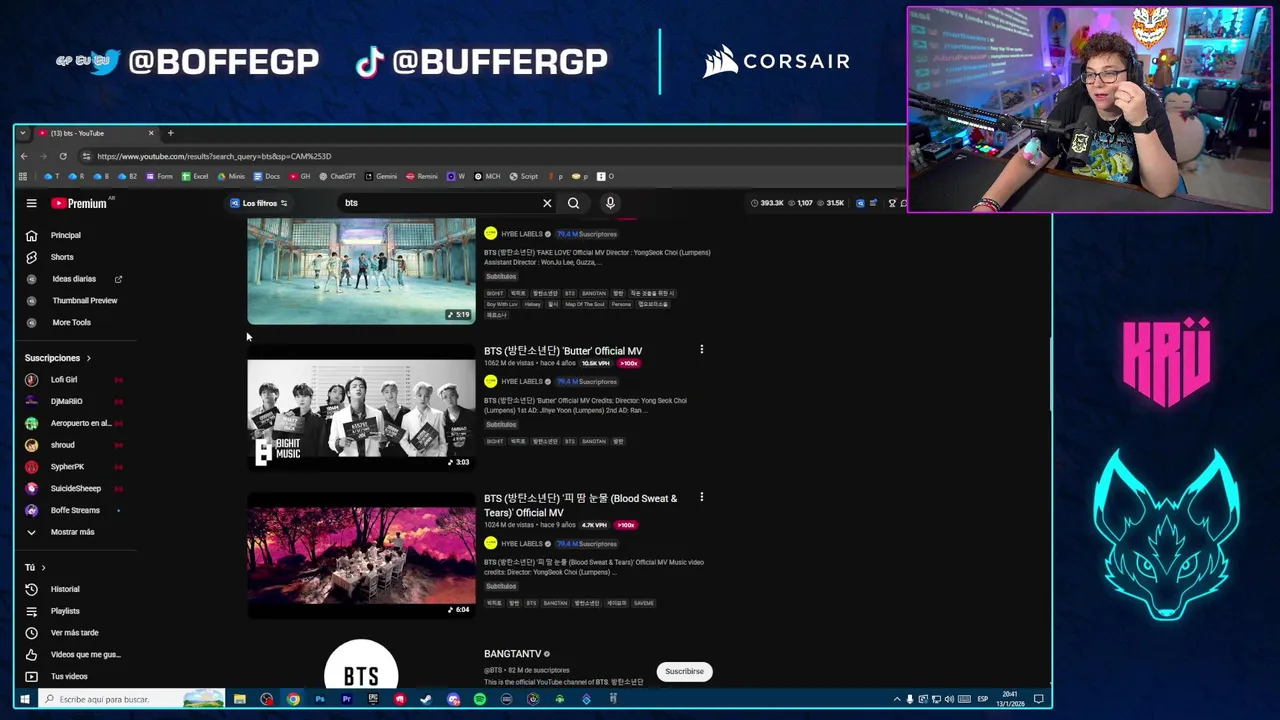The height and width of the screenshot is (720, 1280).
Task: Open the Script bookmark
Action: pos(523,176)
